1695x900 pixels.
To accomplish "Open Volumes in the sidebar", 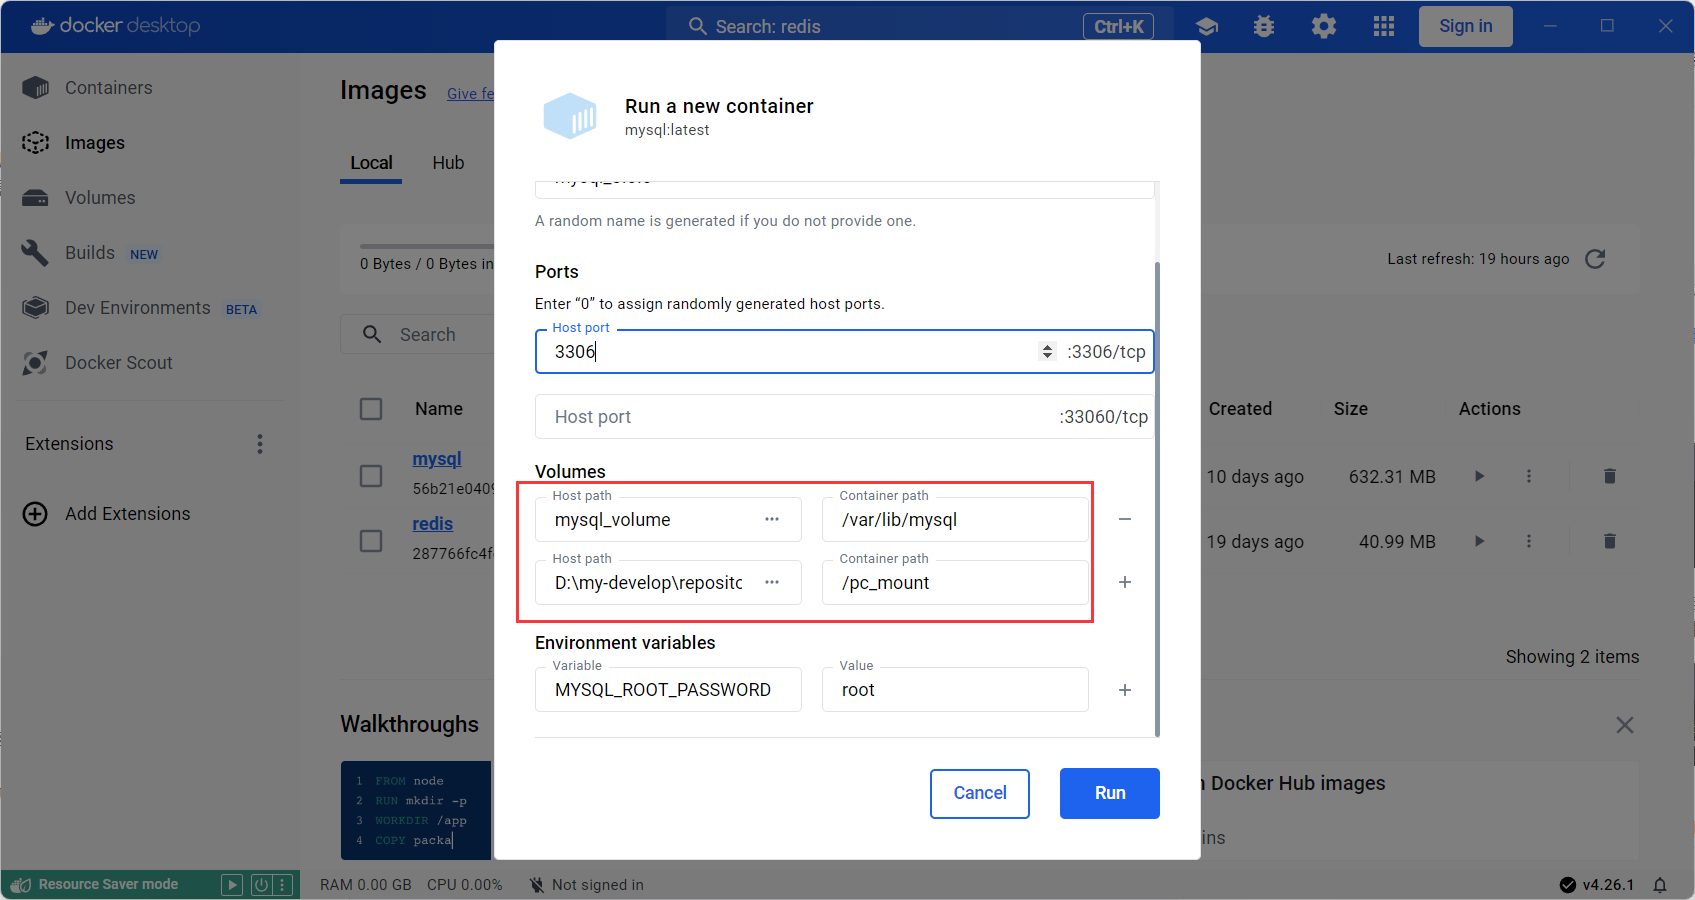I will [99, 198].
